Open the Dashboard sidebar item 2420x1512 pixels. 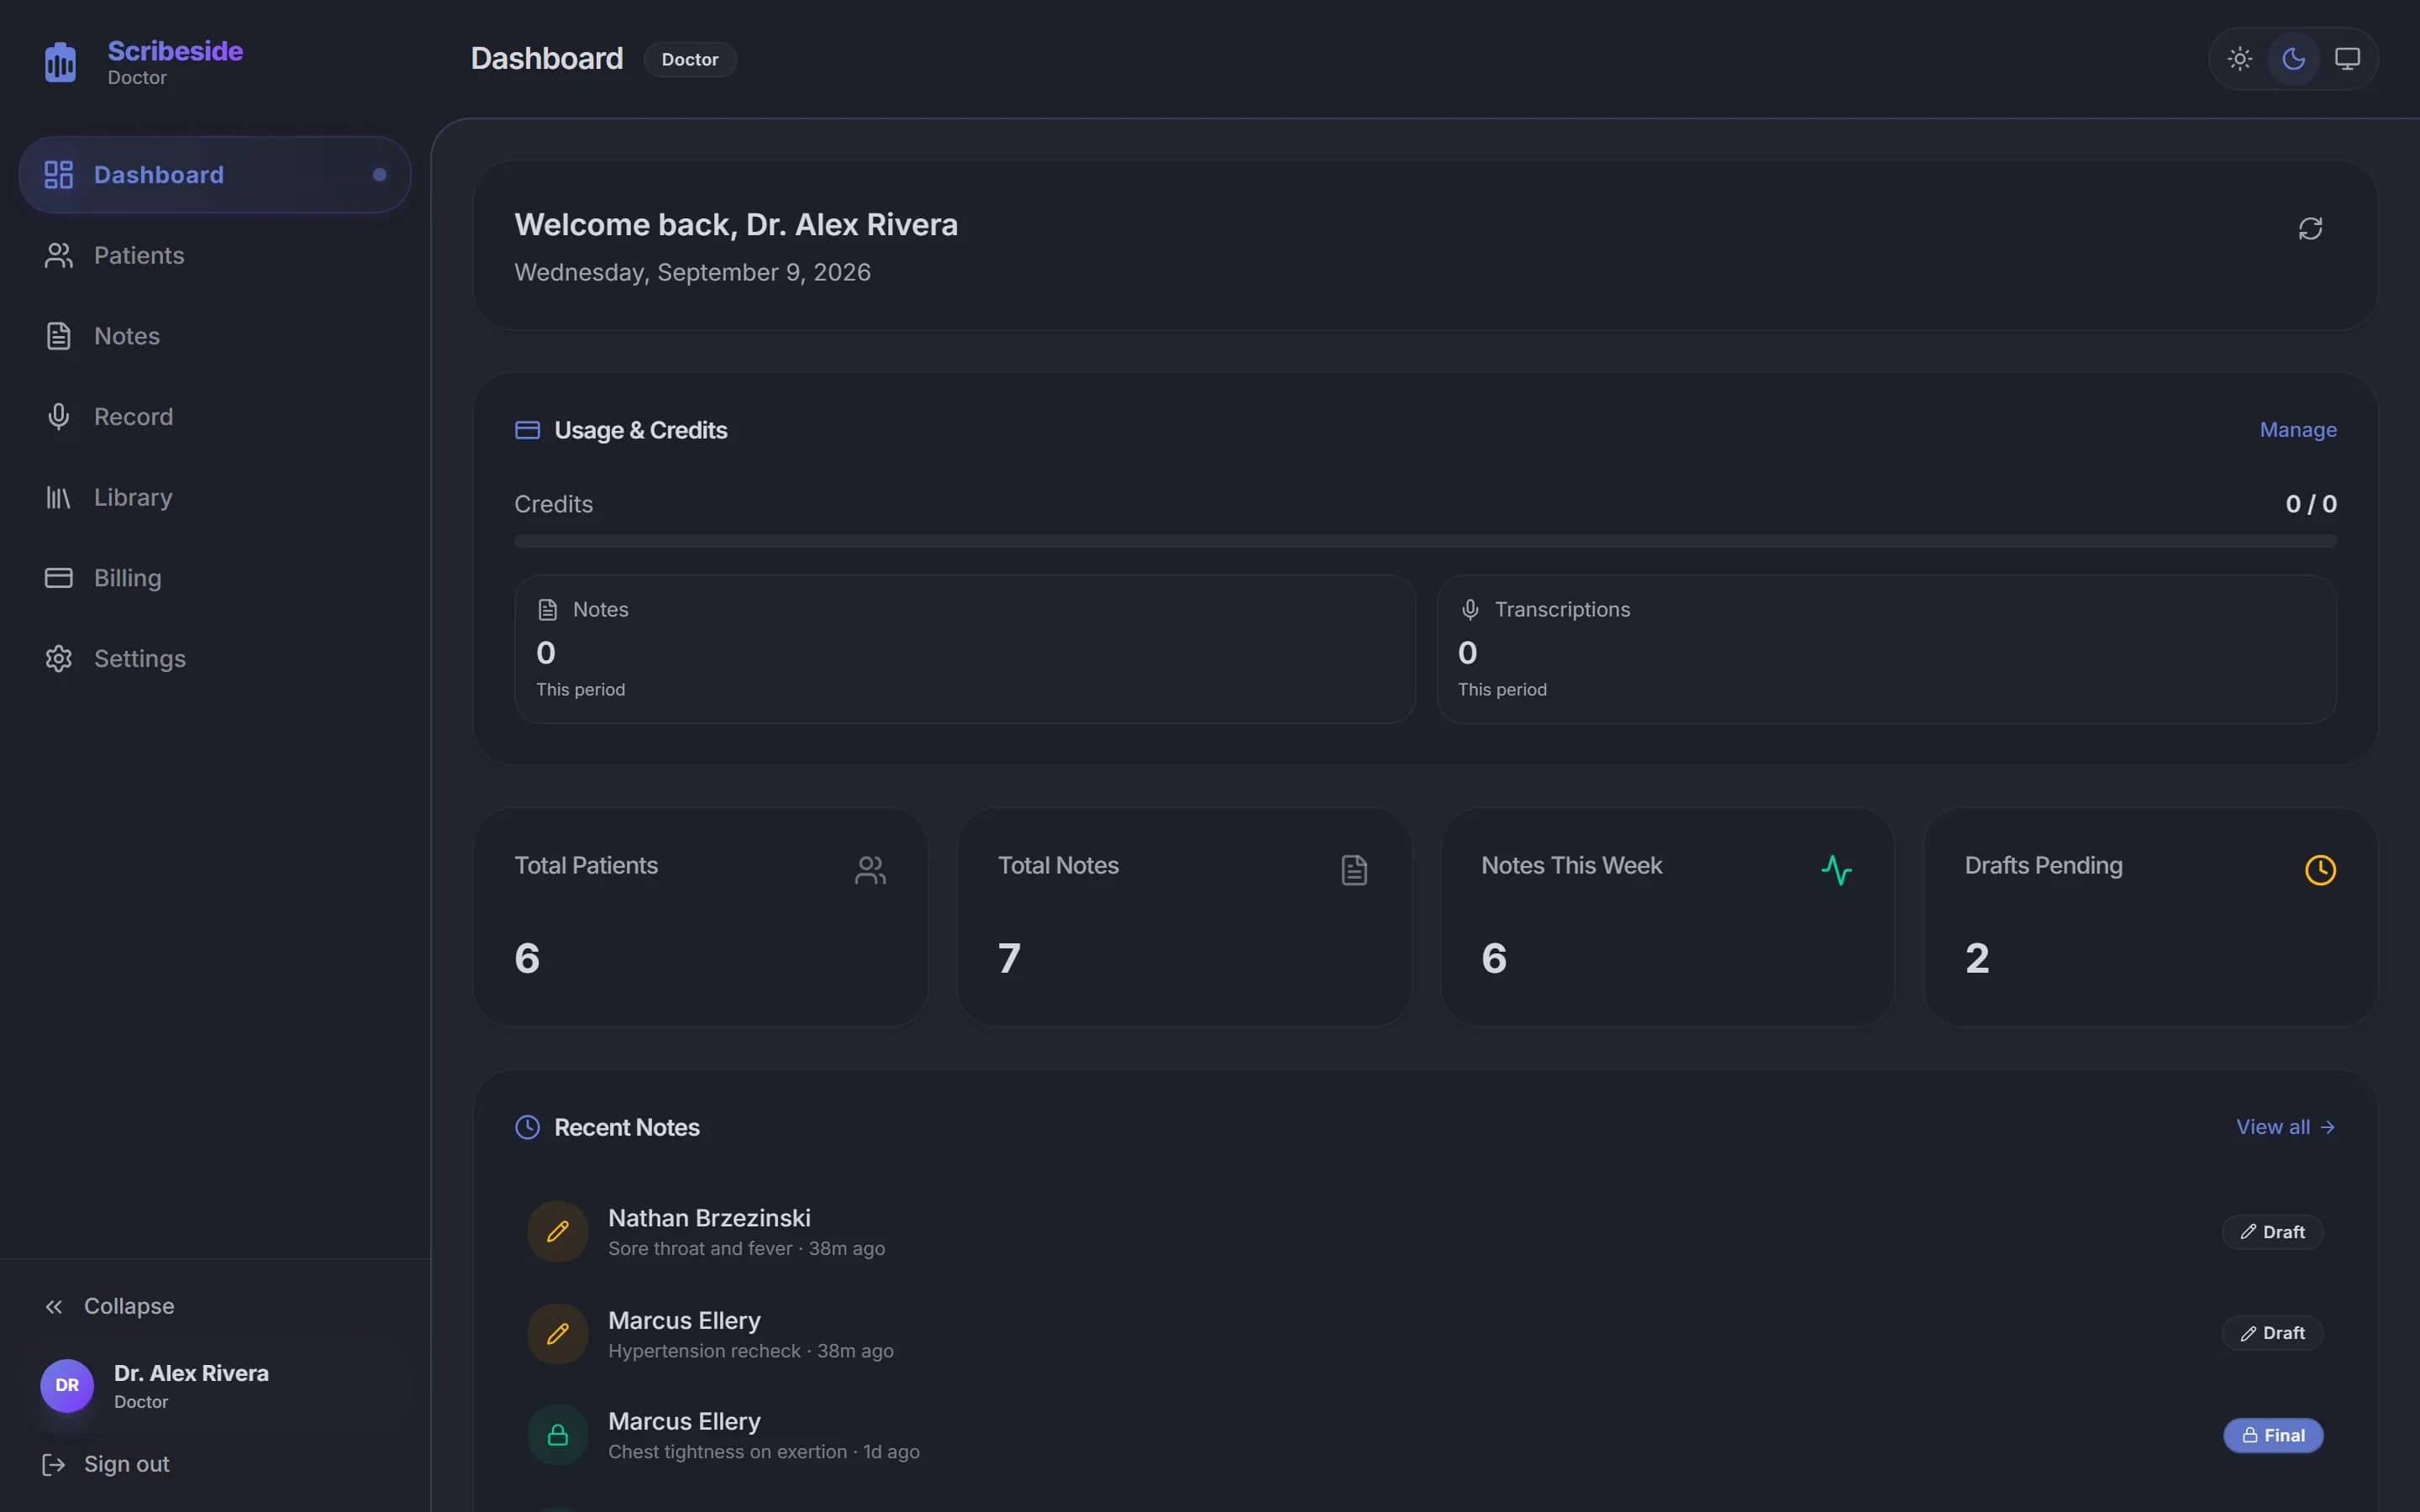[215, 175]
